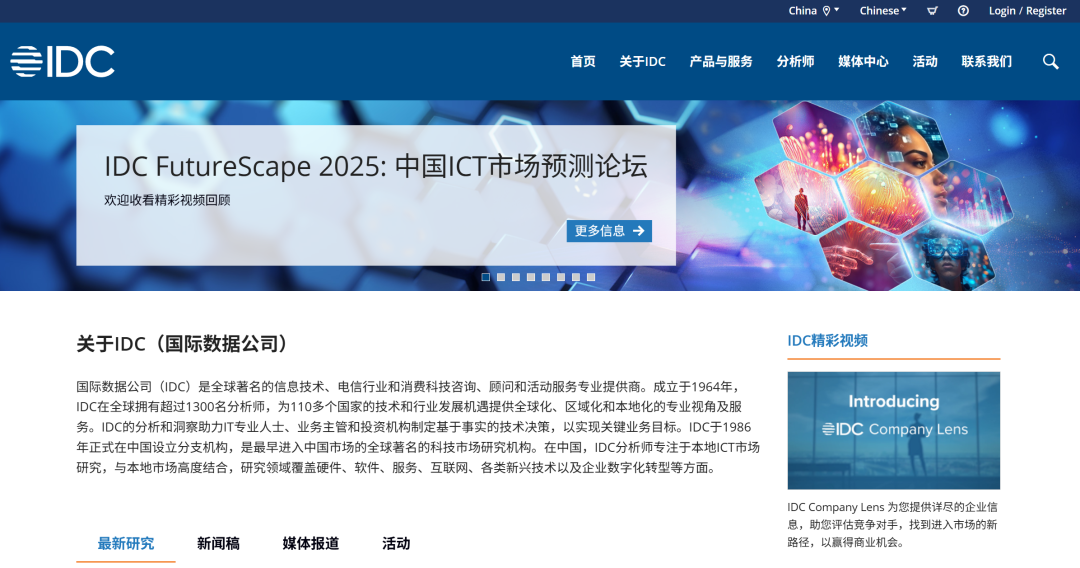The height and width of the screenshot is (568, 1080).
Task: Go to 首页 menu item
Action: point(583,61)
